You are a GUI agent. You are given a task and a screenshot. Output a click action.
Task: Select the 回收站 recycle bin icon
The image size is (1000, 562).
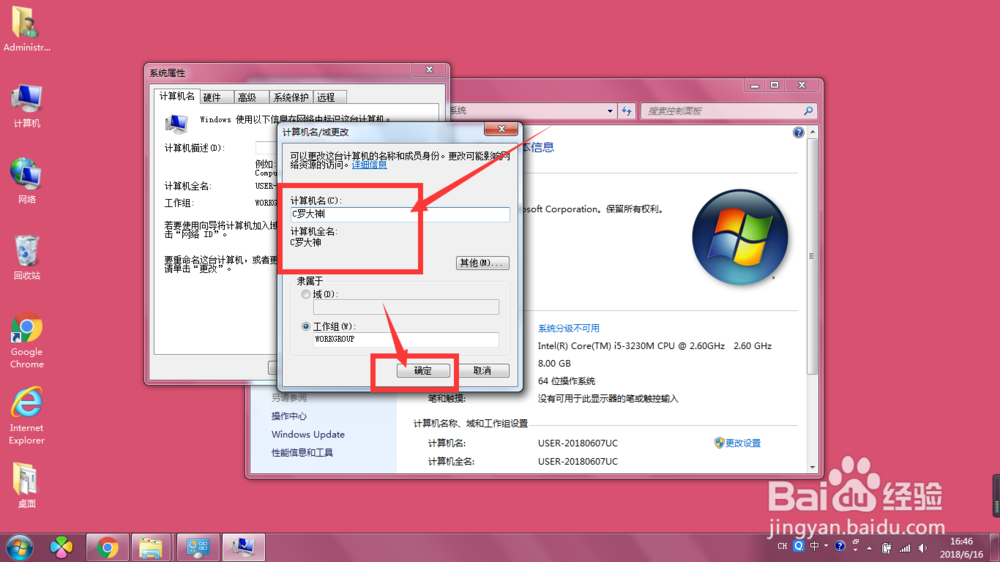click(26, 258)
